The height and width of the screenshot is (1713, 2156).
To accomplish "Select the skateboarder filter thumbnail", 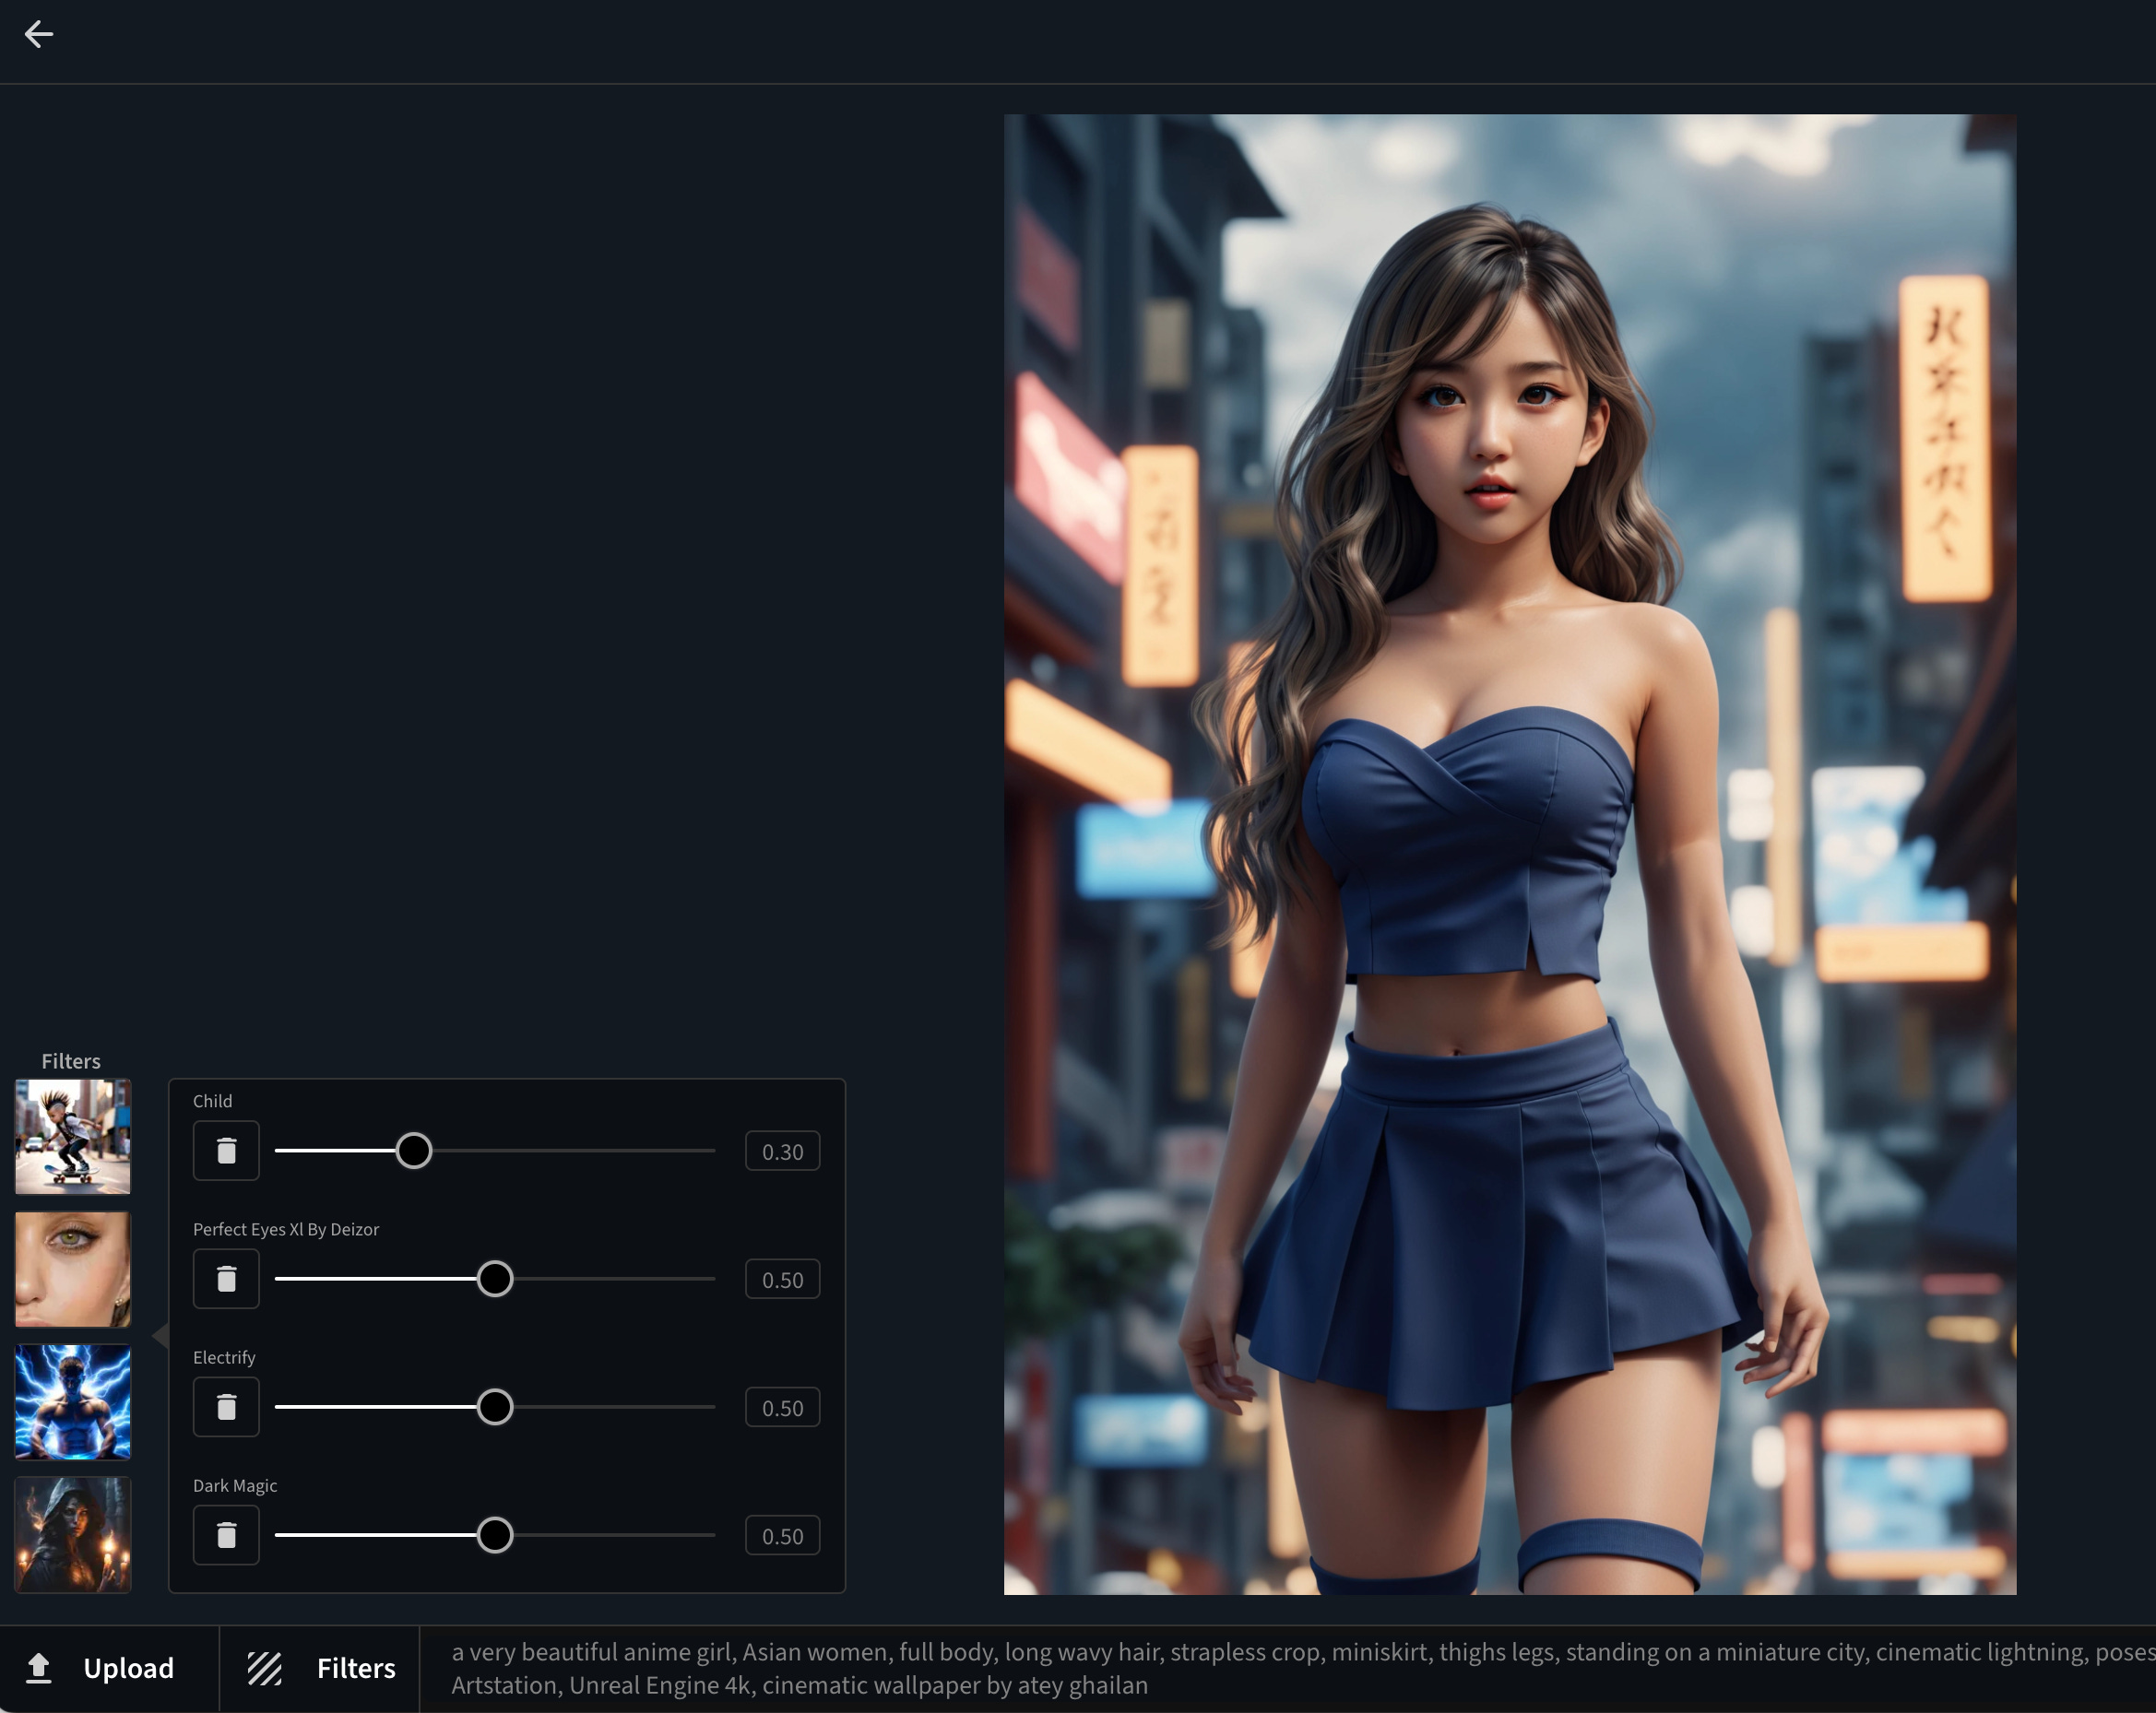I will 73,1137.
